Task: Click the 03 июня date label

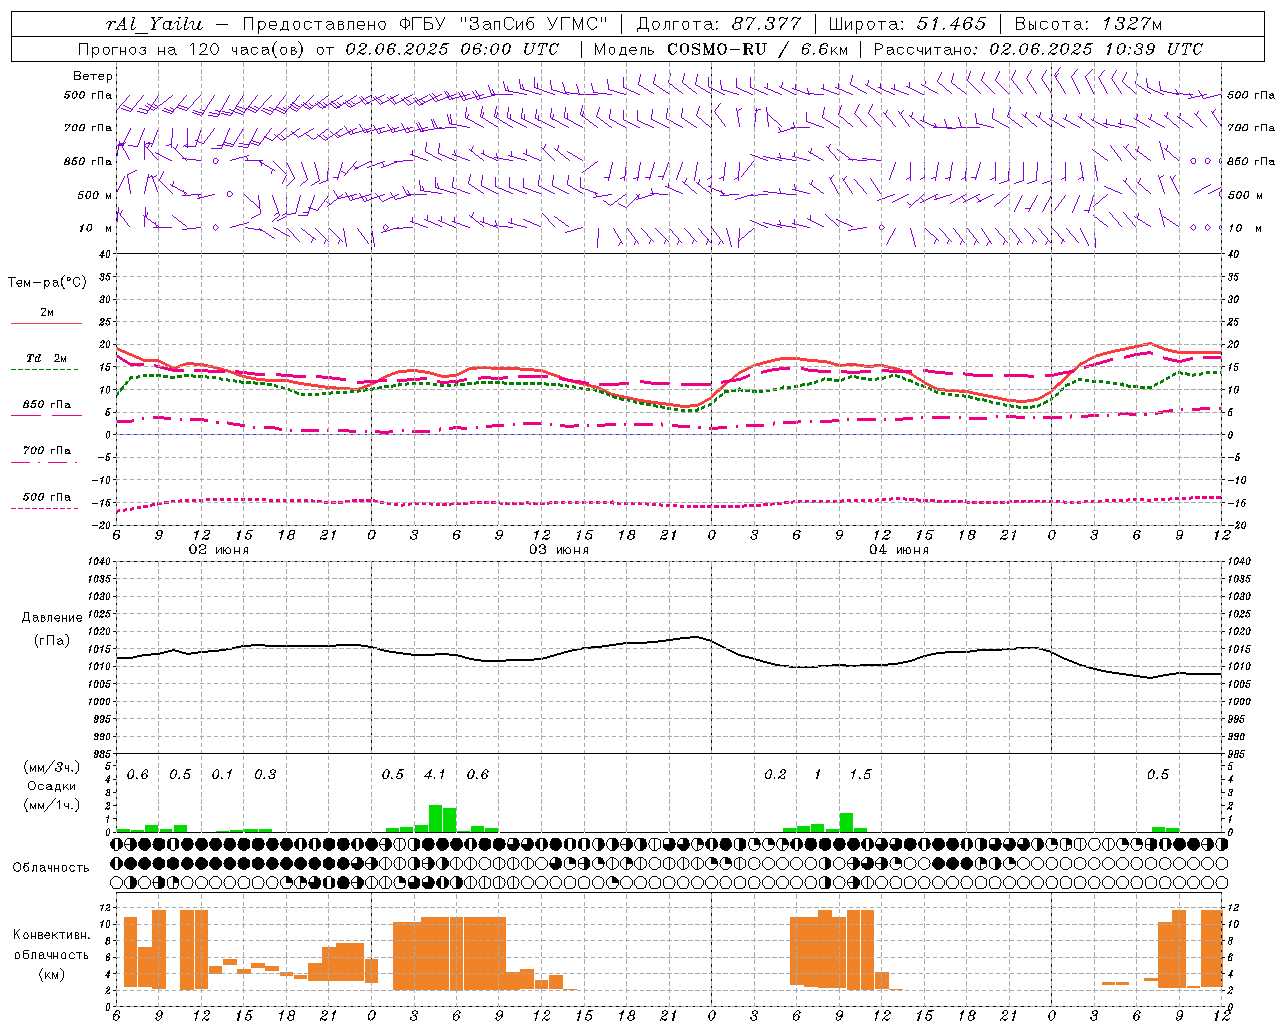Action: (558, 550)
